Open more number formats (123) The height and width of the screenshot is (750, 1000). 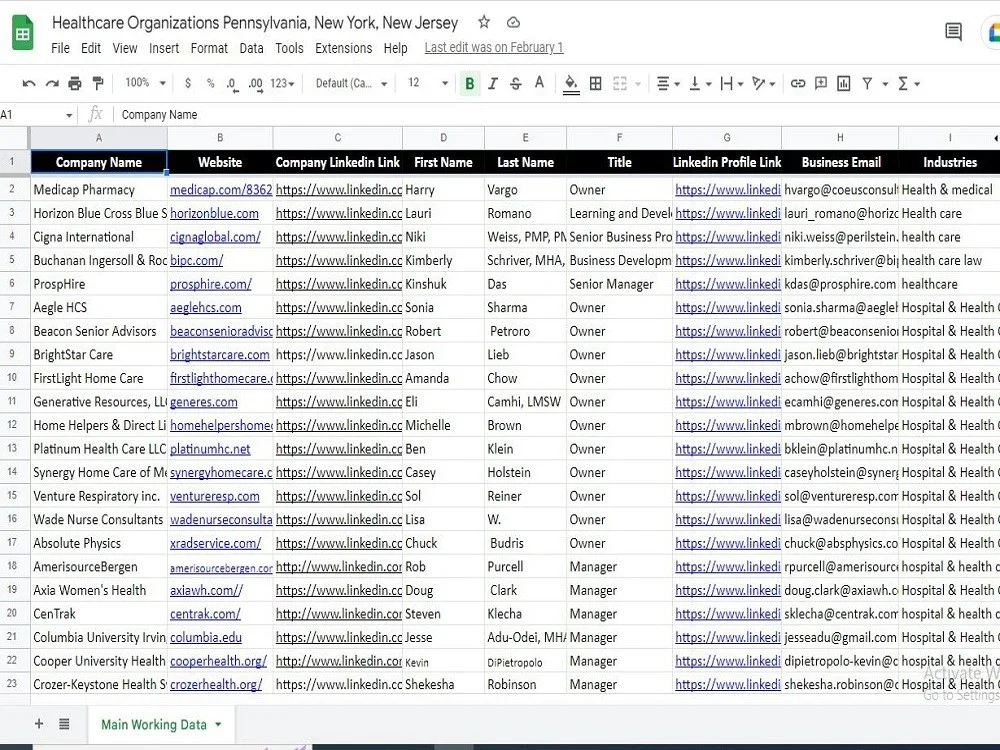pyautogui.click(x=282, y=84)
